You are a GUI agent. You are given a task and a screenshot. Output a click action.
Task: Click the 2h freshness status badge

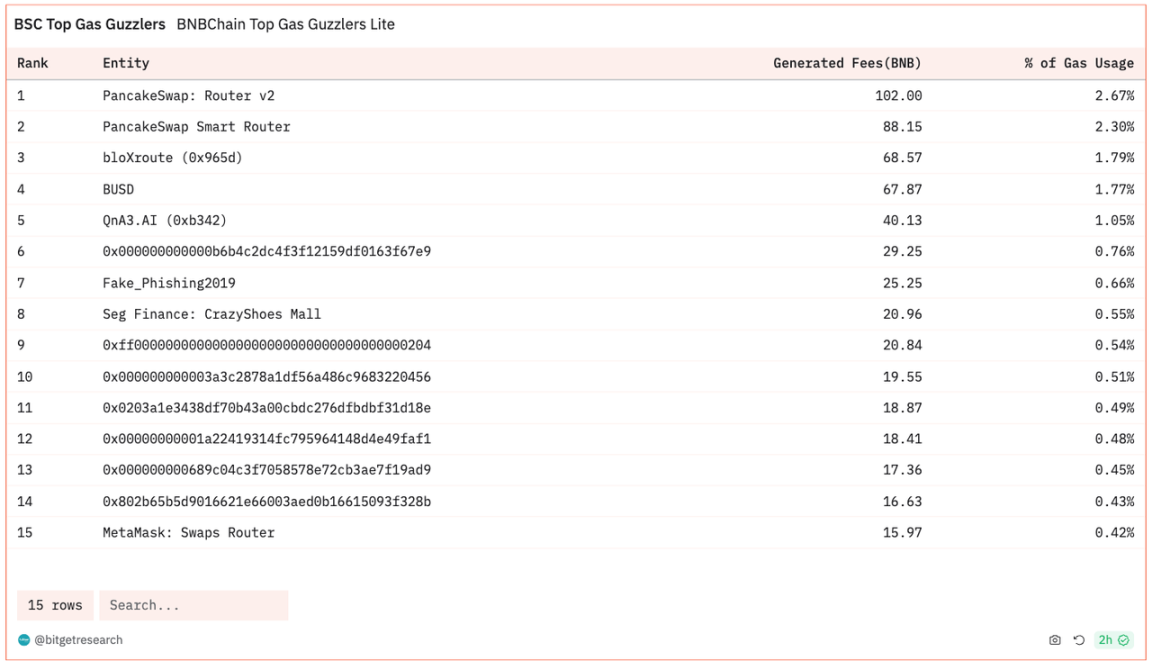(1113, 640)
